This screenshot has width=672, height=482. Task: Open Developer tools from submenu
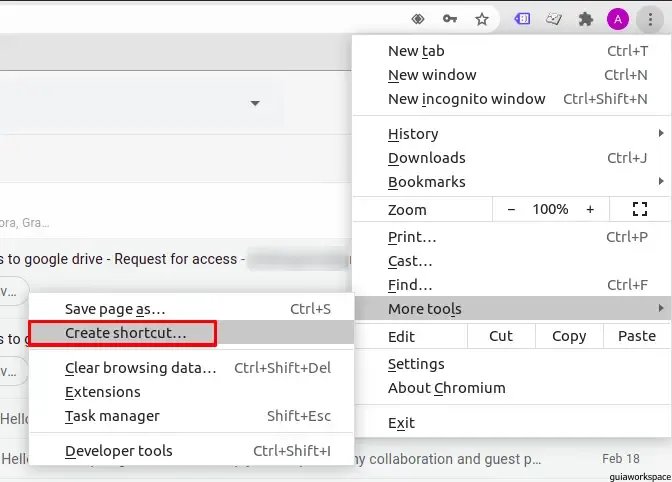192,451
